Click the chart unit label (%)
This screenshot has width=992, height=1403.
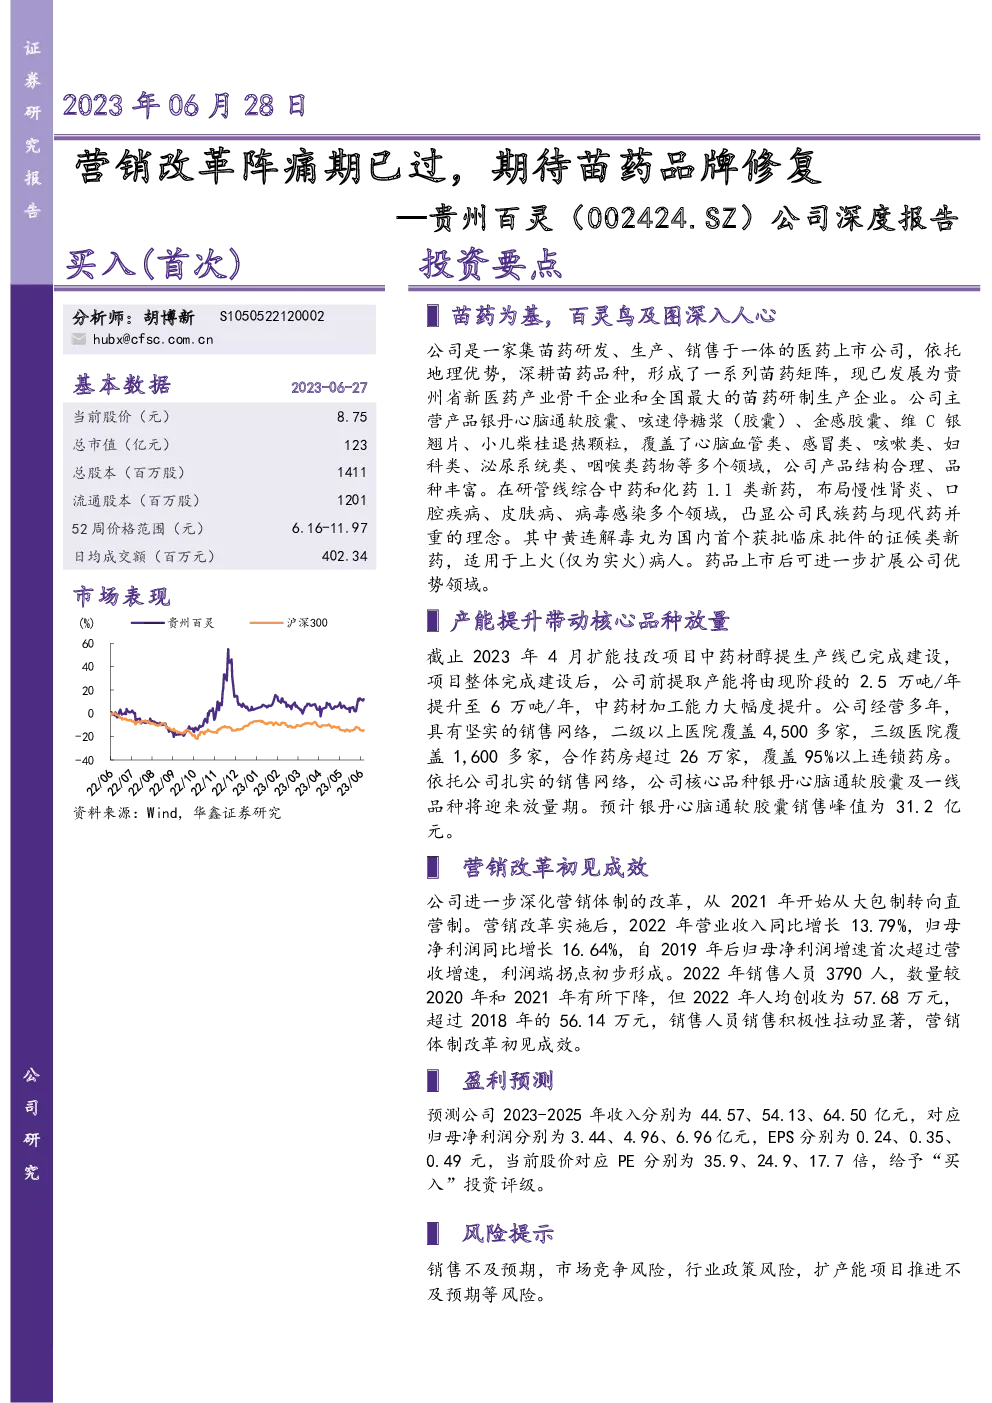[86, 623]
